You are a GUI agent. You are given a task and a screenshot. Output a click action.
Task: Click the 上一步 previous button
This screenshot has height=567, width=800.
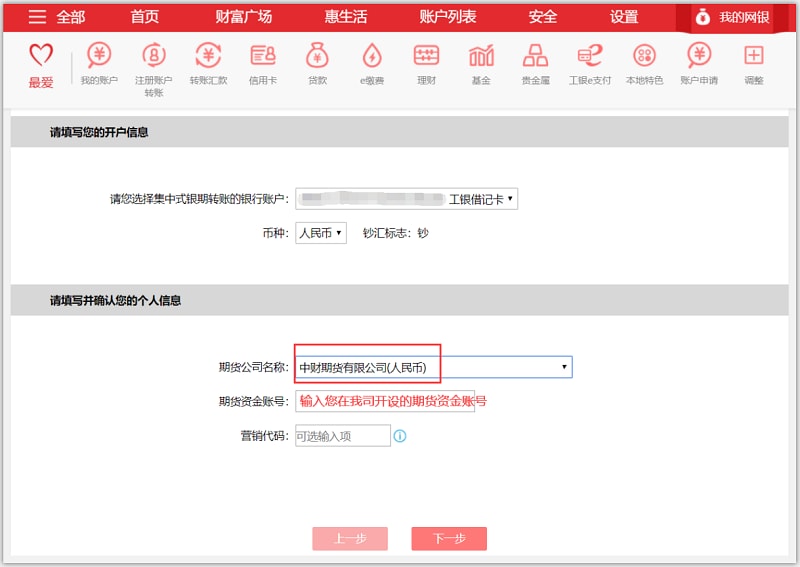pyautogui.click(x=350, y=538)
